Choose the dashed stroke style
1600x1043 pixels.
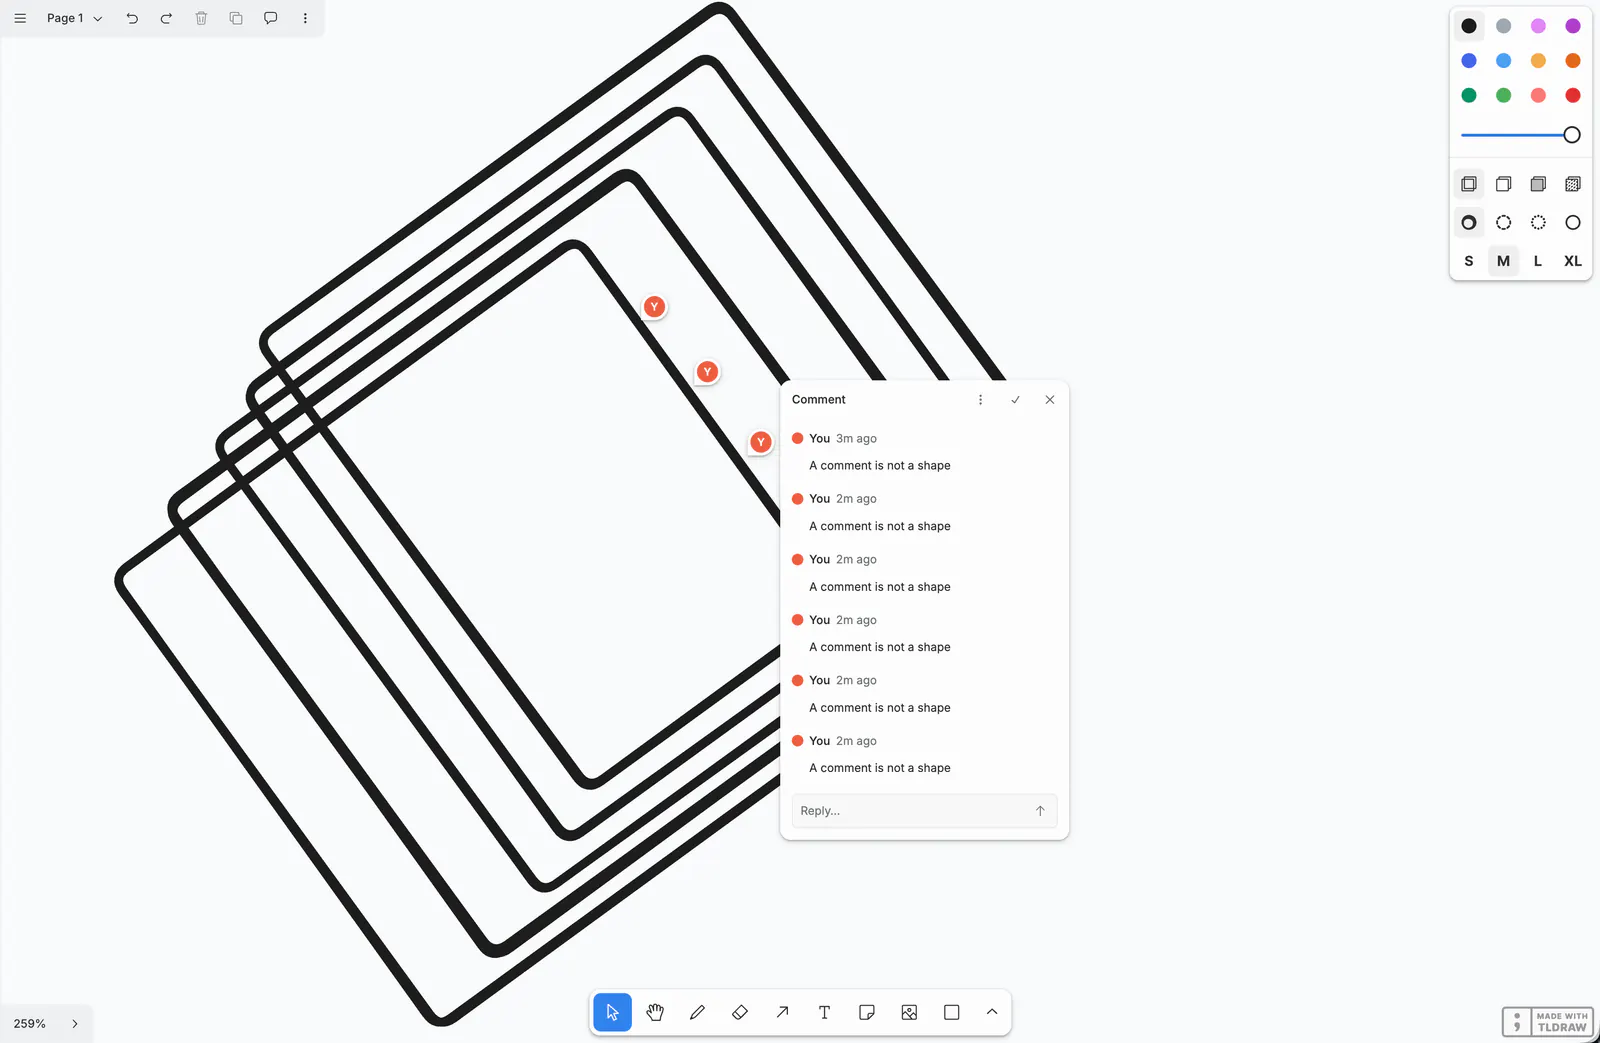click(1503, 222)
